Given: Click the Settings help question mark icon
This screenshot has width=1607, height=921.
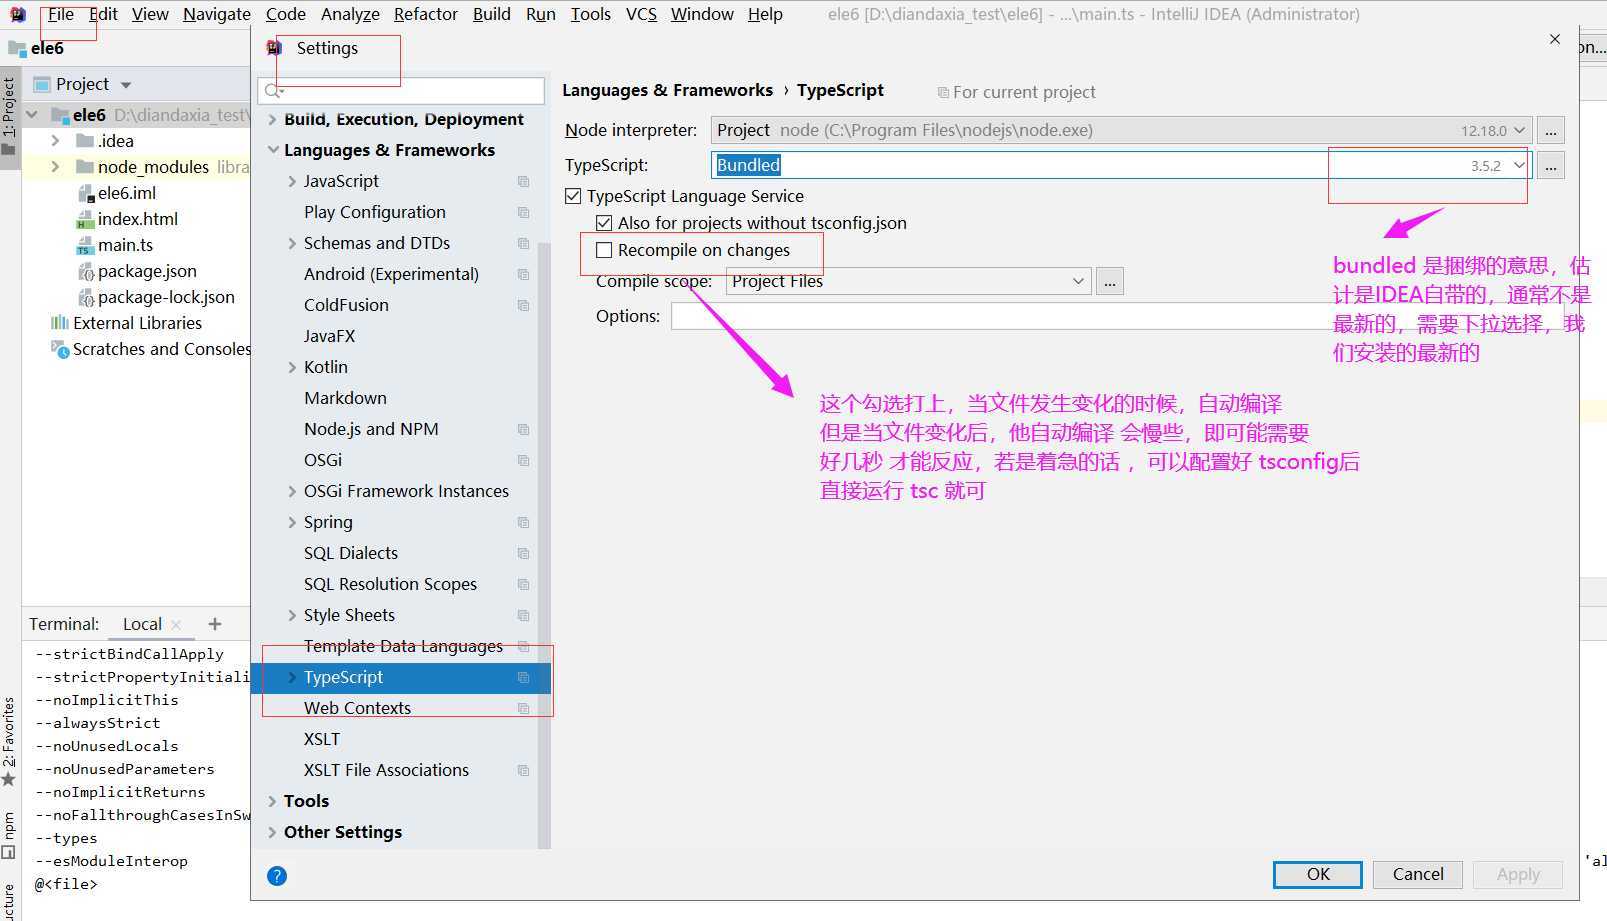Looking at the screenshot, I should point(277,876).
